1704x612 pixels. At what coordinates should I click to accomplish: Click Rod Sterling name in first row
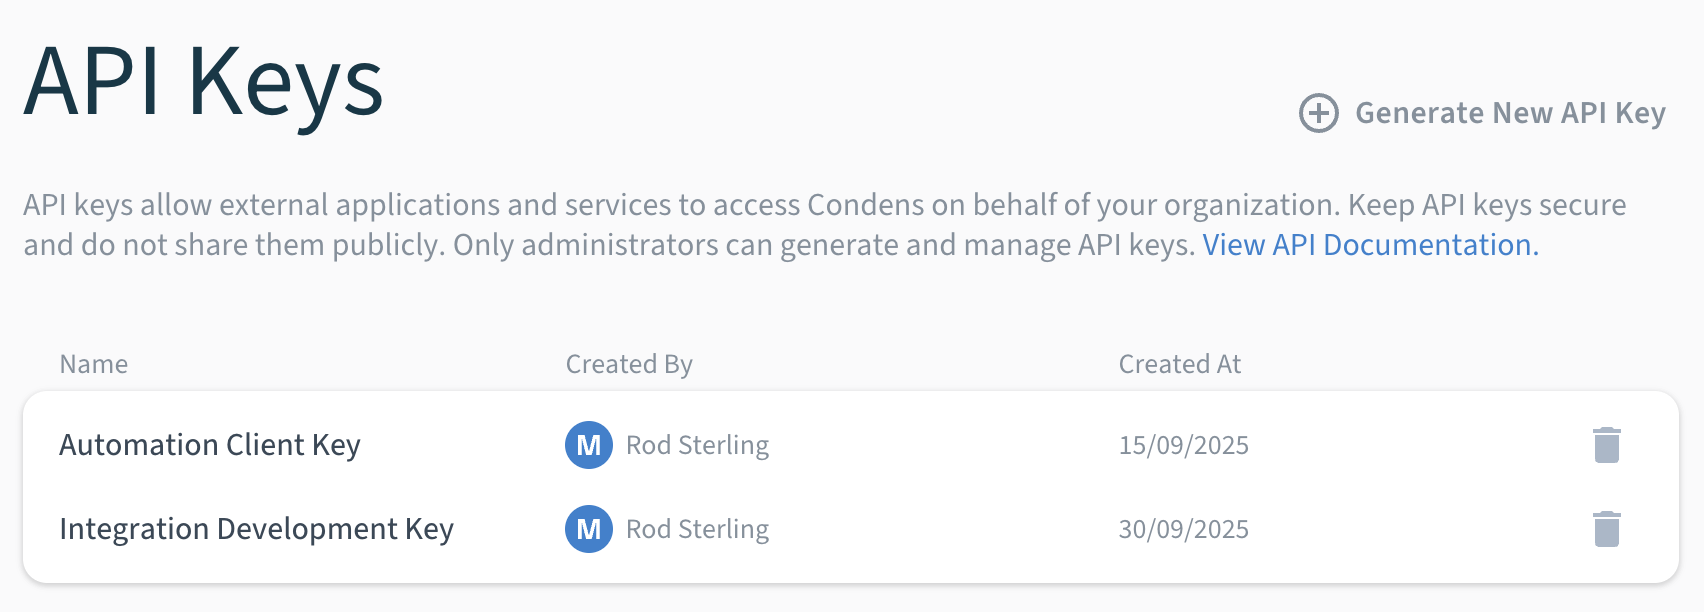(697, 445)
